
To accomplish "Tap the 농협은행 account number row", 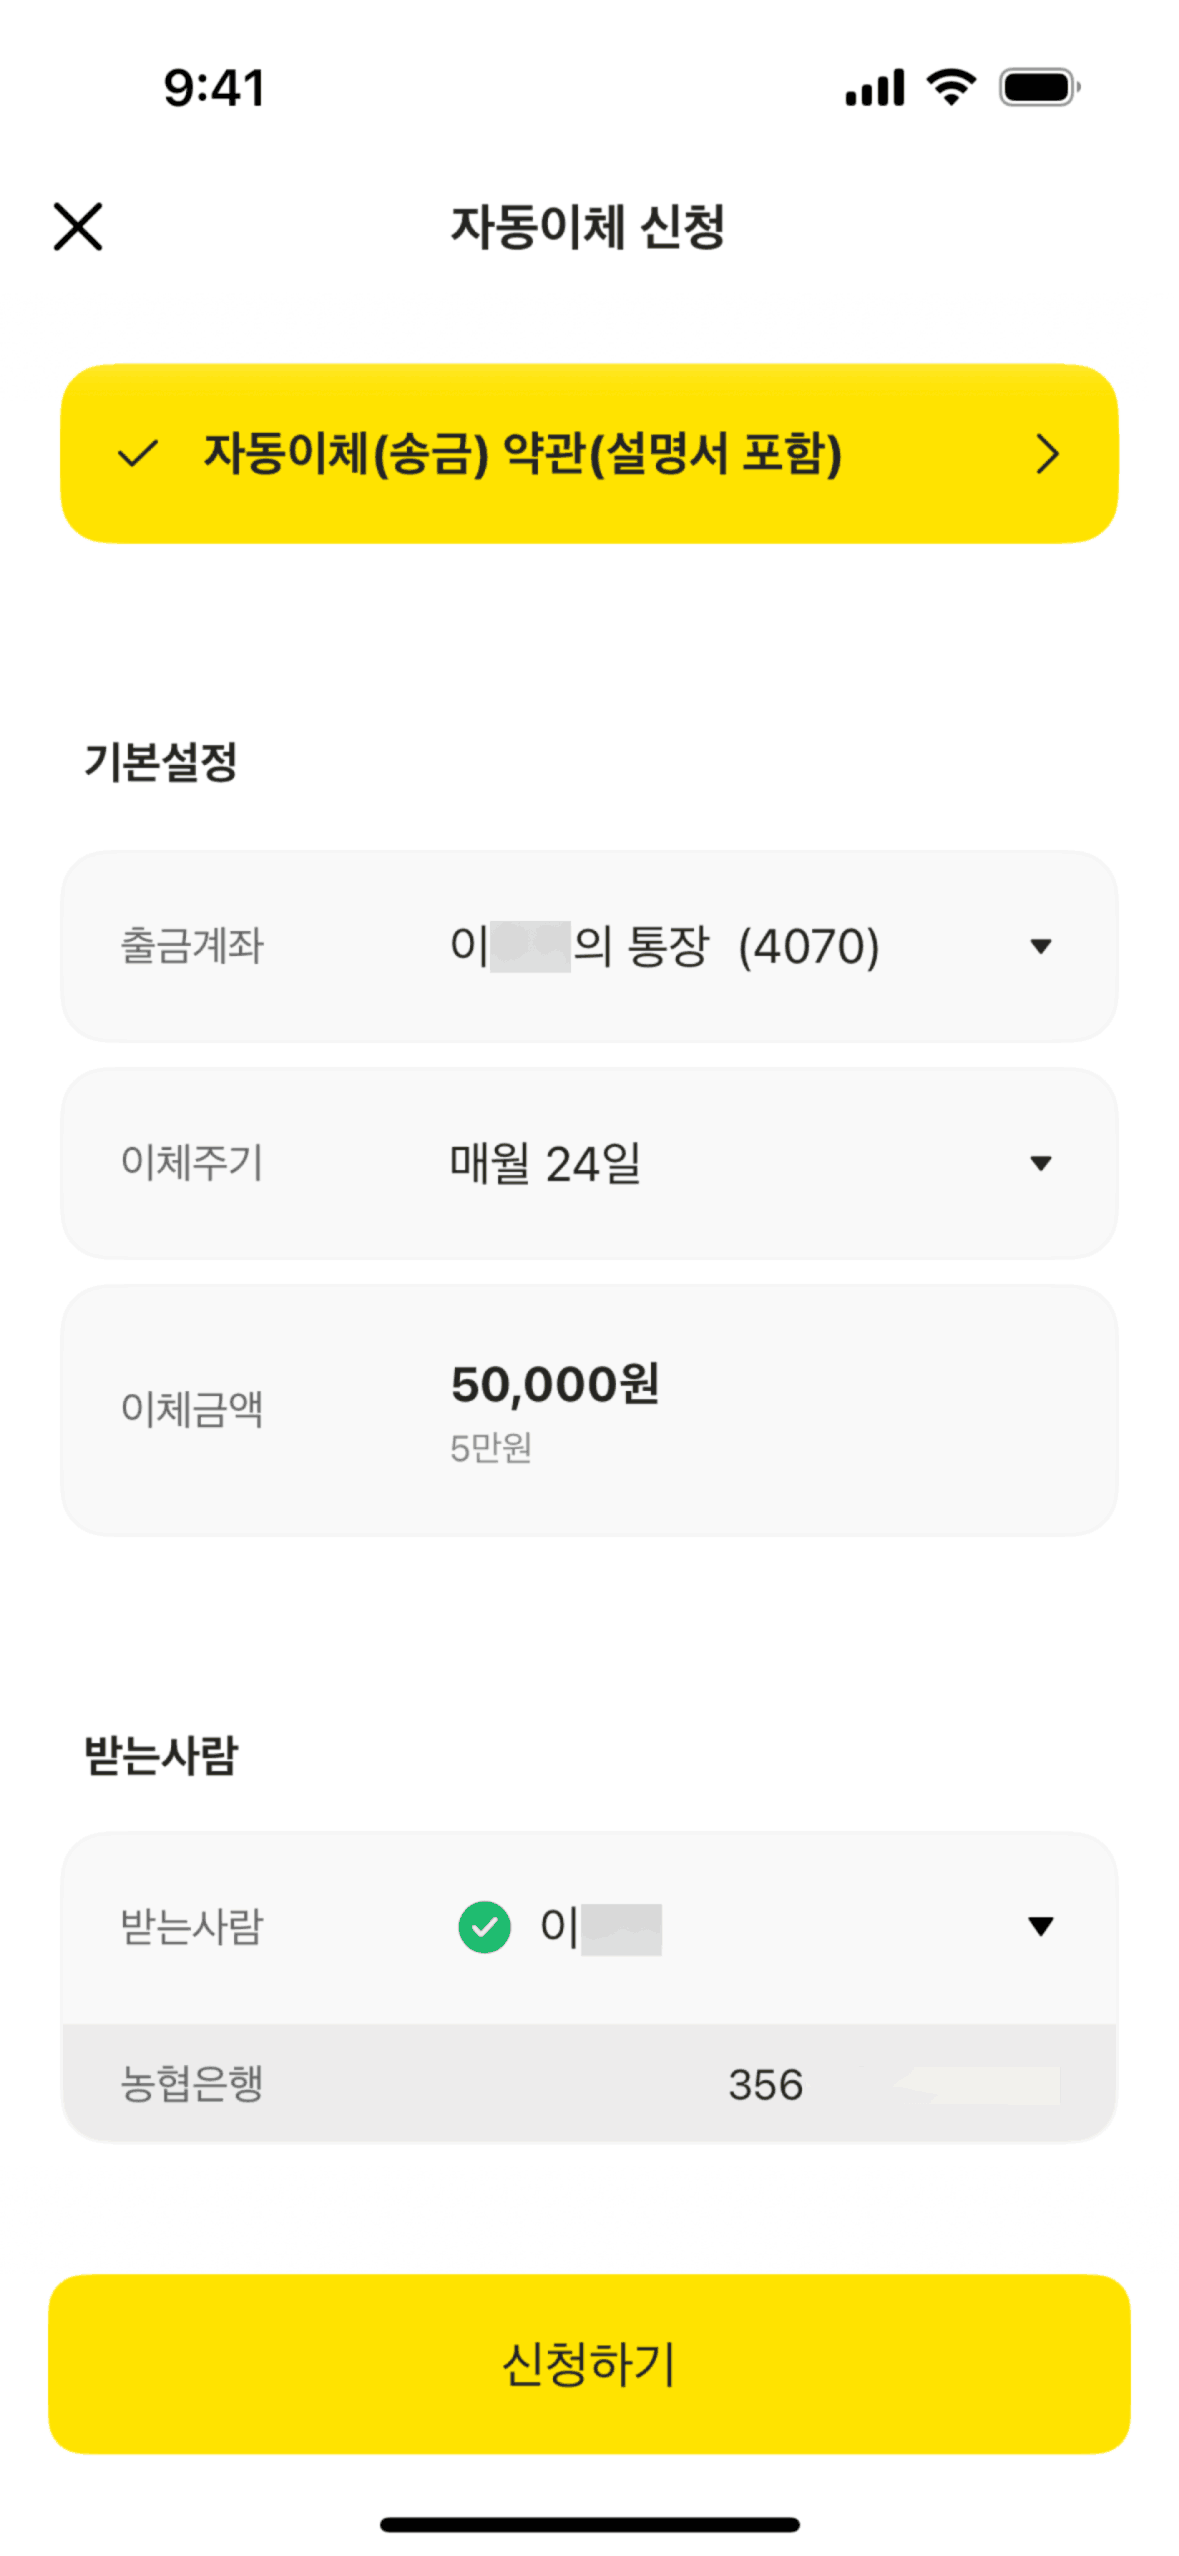I will pyautogui.click(x=588, y=2084).
